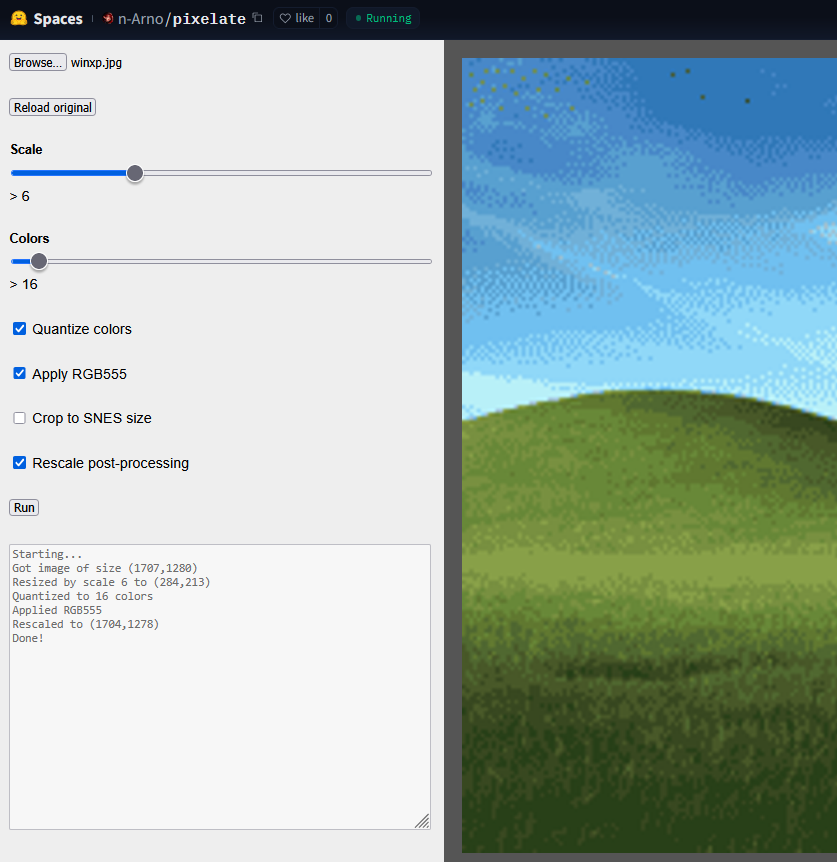Open the pixelate space title link

pyautogui.click(x=209, y=19)
